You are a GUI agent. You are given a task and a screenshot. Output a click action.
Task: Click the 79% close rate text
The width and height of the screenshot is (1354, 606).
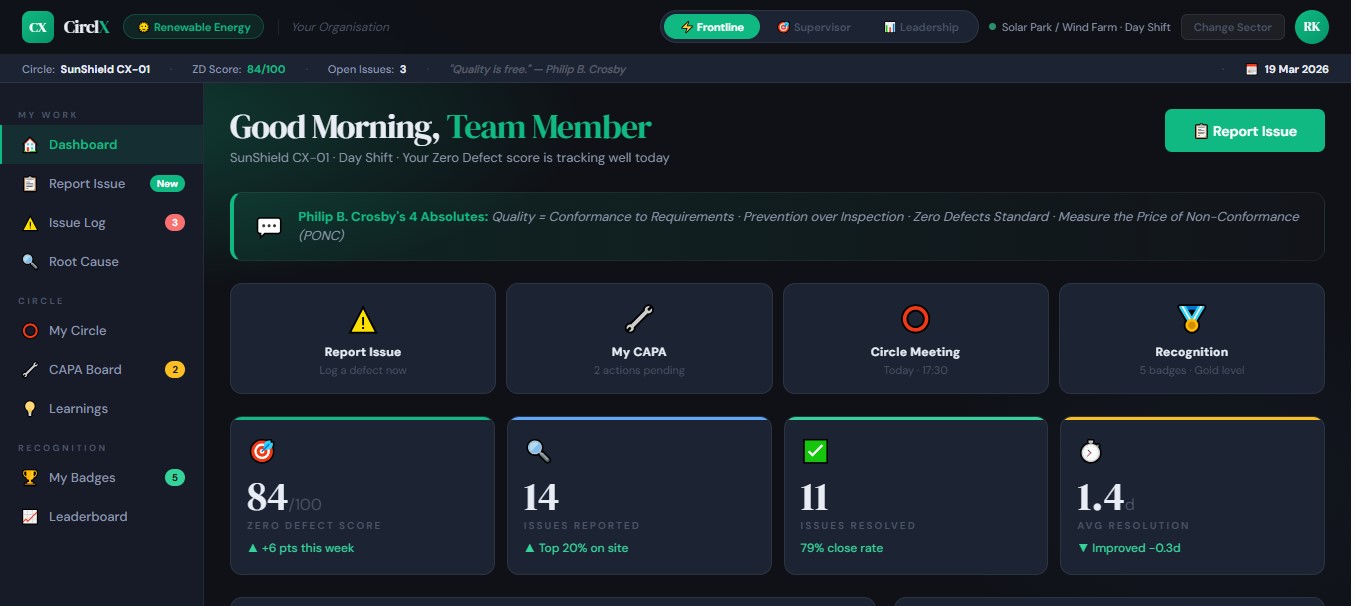(842, 548)
